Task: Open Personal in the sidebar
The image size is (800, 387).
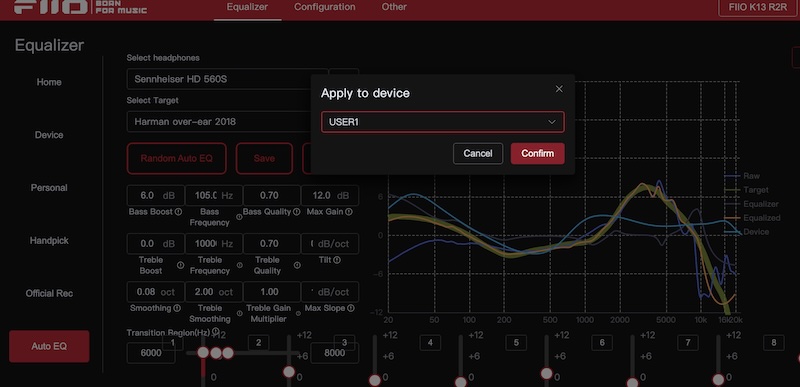Action: tap(49, 188)
